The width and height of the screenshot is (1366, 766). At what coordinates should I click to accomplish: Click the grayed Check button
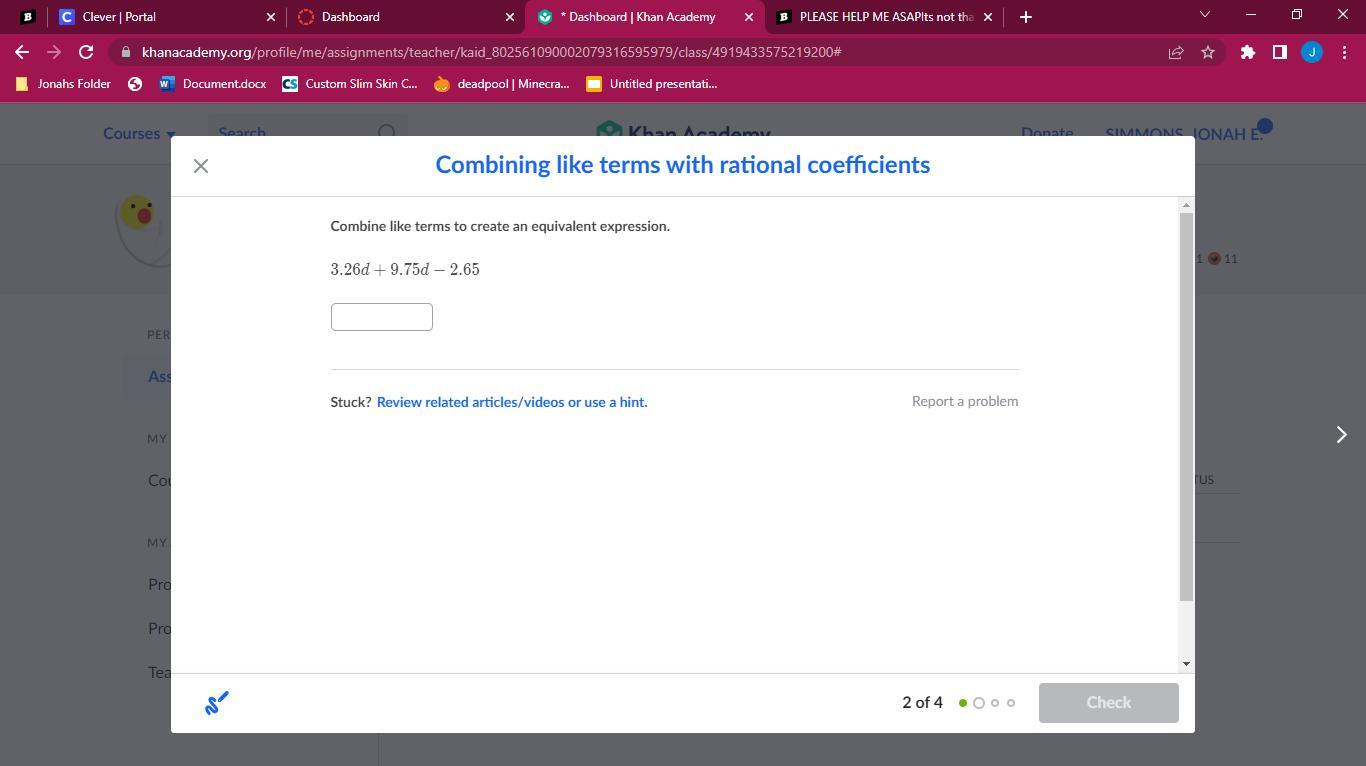point(1108,703)
